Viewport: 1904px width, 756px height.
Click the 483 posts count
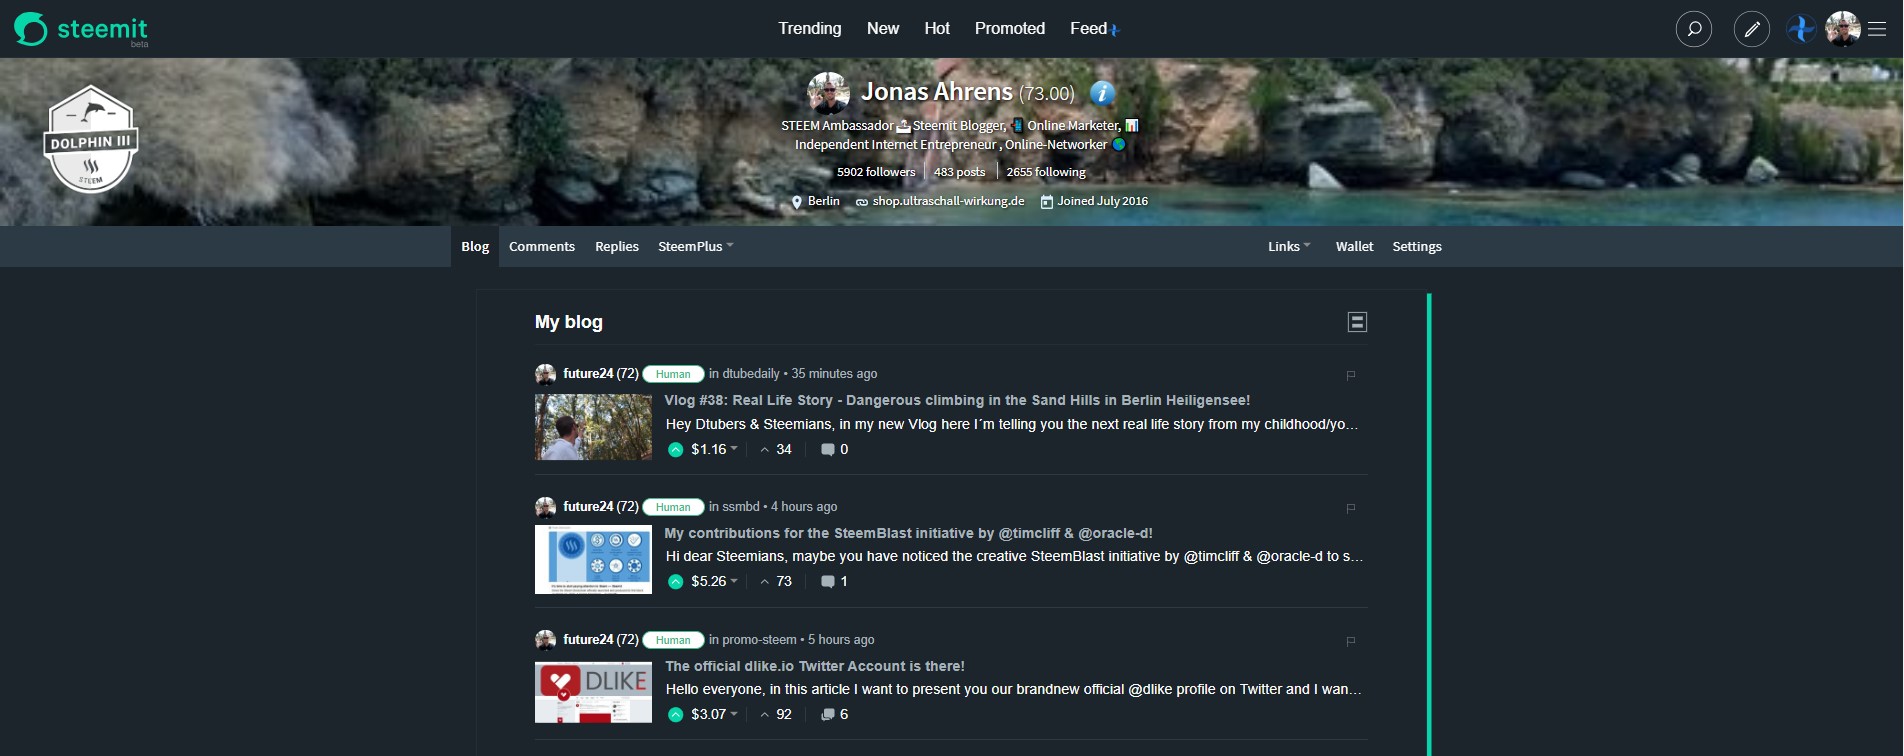coord(959,172)
